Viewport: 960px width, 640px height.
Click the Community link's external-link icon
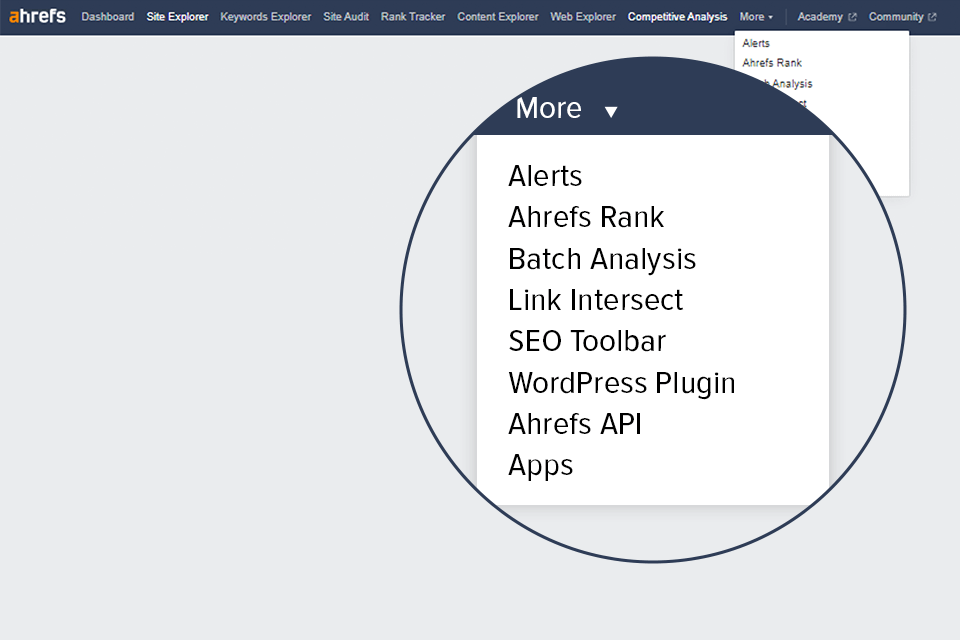[932, 17]
